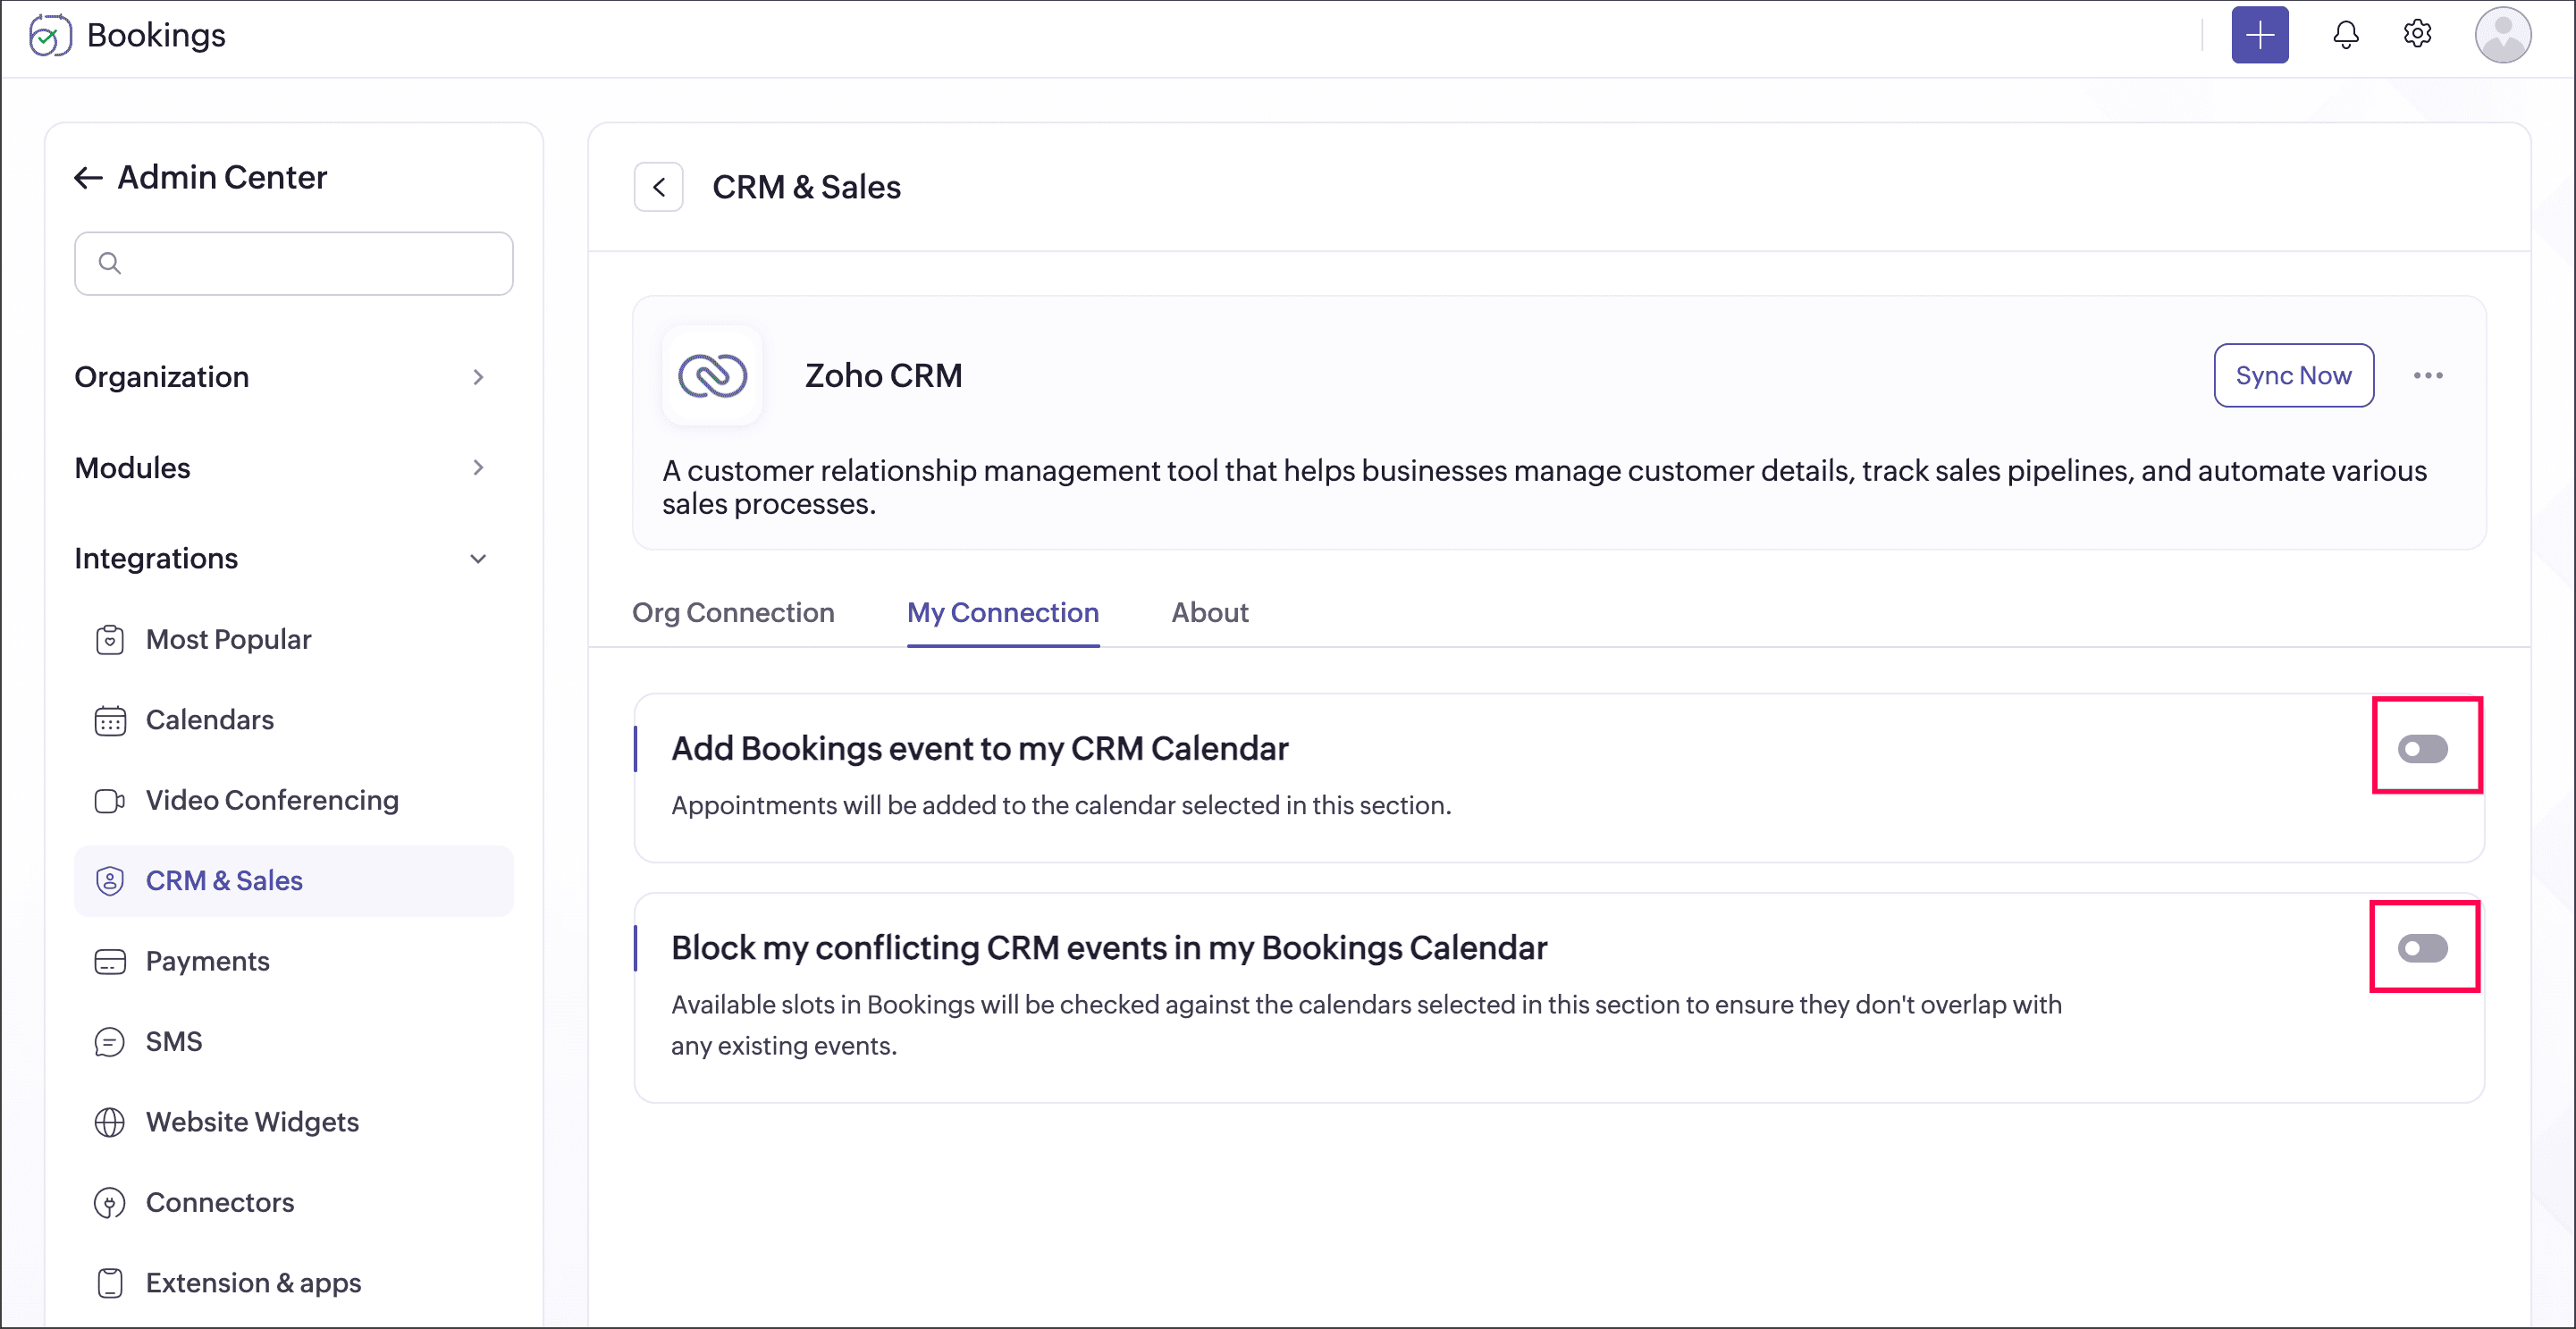Open the Payments integrations page
Viewport: 2576px width, 1329px height.
pyautogui.click(x=207, y=961)
